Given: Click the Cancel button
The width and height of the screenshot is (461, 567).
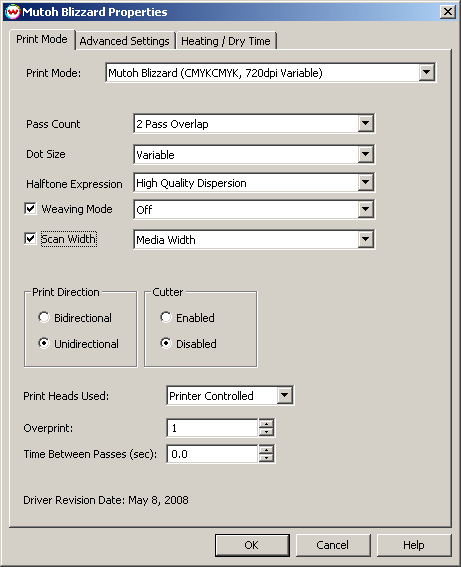Looking at the screenshot, I should [333, 545].
